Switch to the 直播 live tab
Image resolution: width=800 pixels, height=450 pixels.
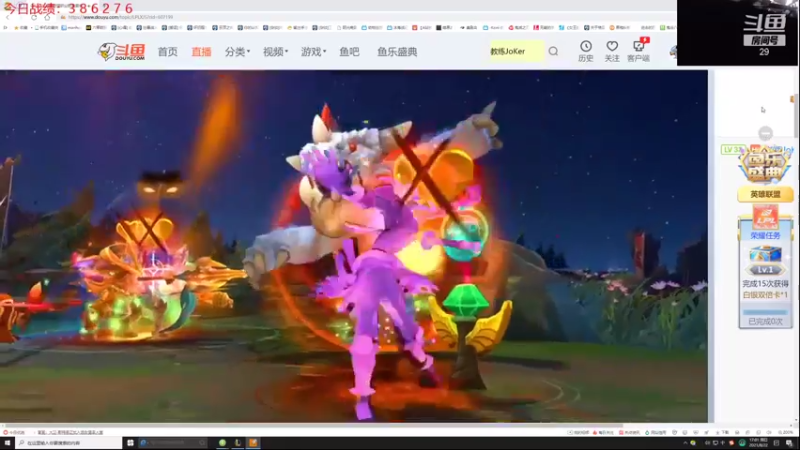[x=201, y=52]
